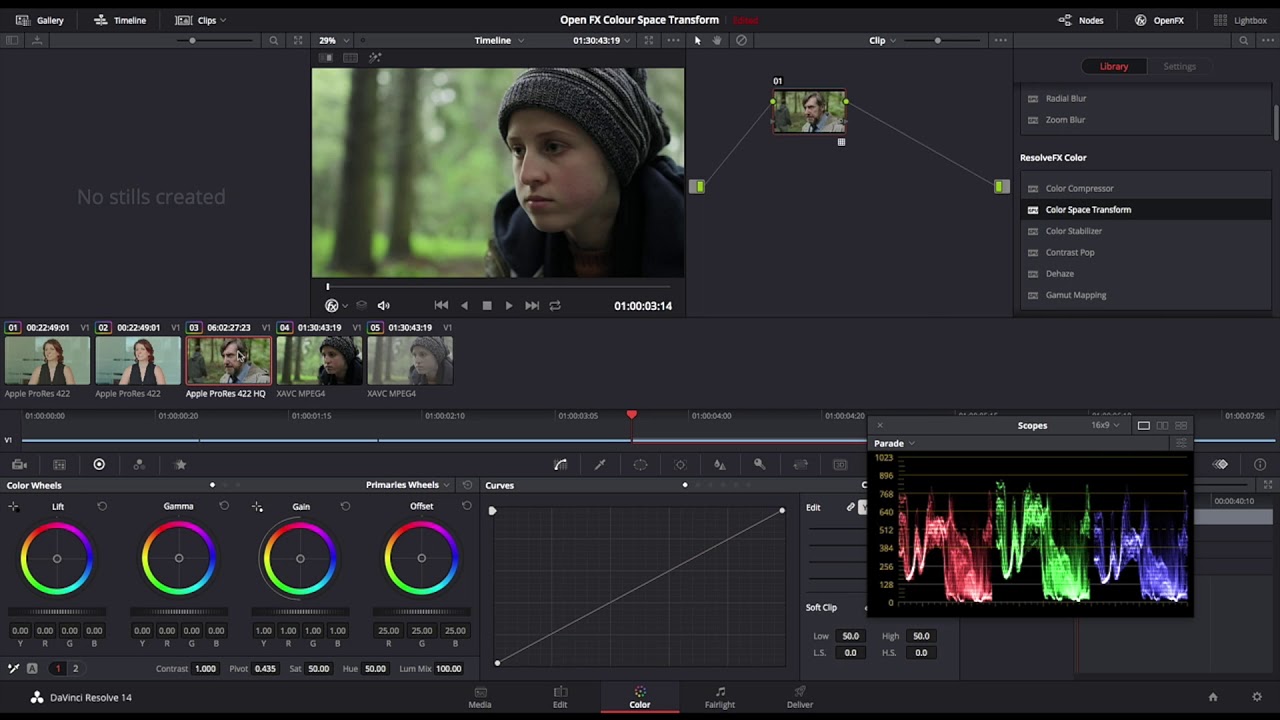Image resolution: width=1280 pixels, height=720 pixels.
Task: Open the Curves palette icon
Action: (x=560, y=465)
